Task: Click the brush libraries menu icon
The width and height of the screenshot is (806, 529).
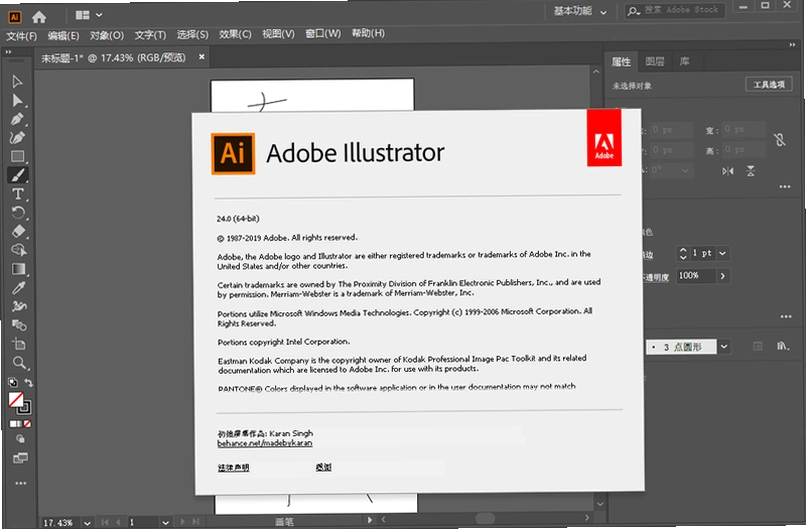Action: [782, 346]
